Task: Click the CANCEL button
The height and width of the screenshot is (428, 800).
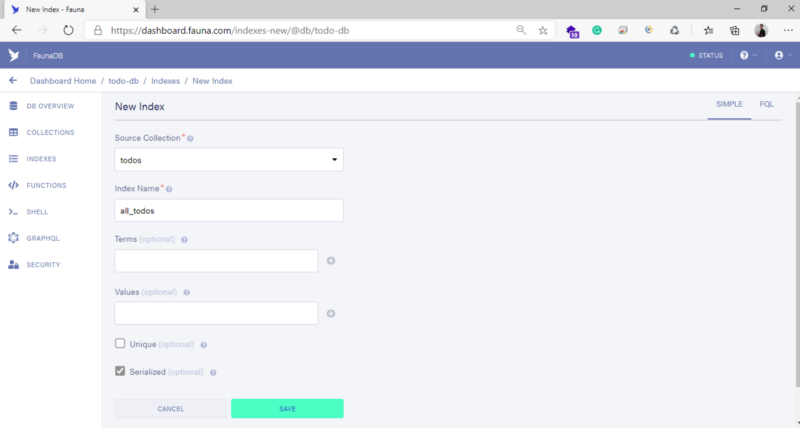Action: tap(170, 409)
